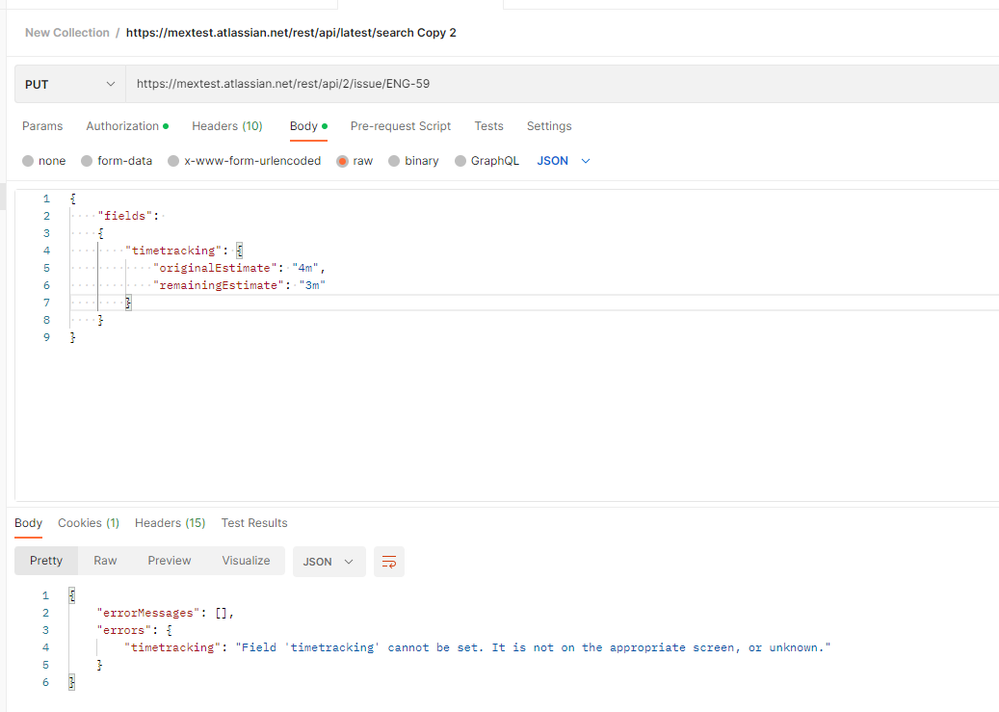Switch to the Authorization tab

(122, 126)
